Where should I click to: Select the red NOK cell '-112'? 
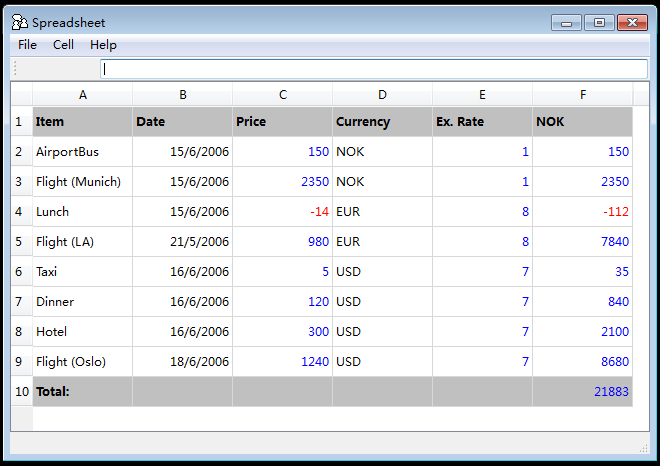[583, 211]
